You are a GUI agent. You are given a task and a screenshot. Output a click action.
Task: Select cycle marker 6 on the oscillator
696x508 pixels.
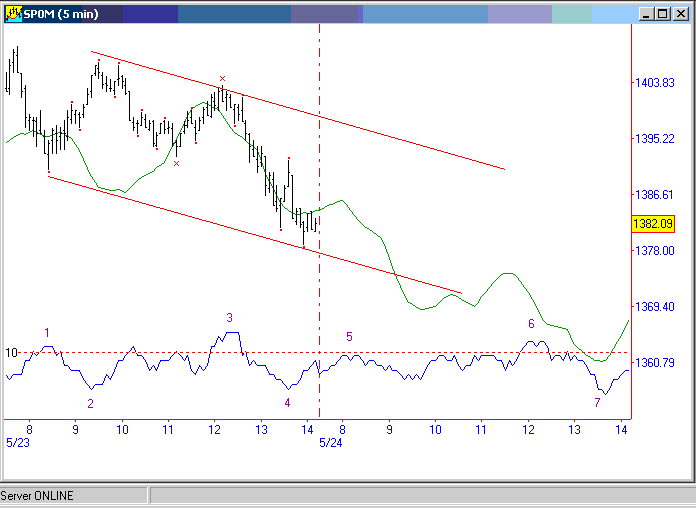click(531, 324)
